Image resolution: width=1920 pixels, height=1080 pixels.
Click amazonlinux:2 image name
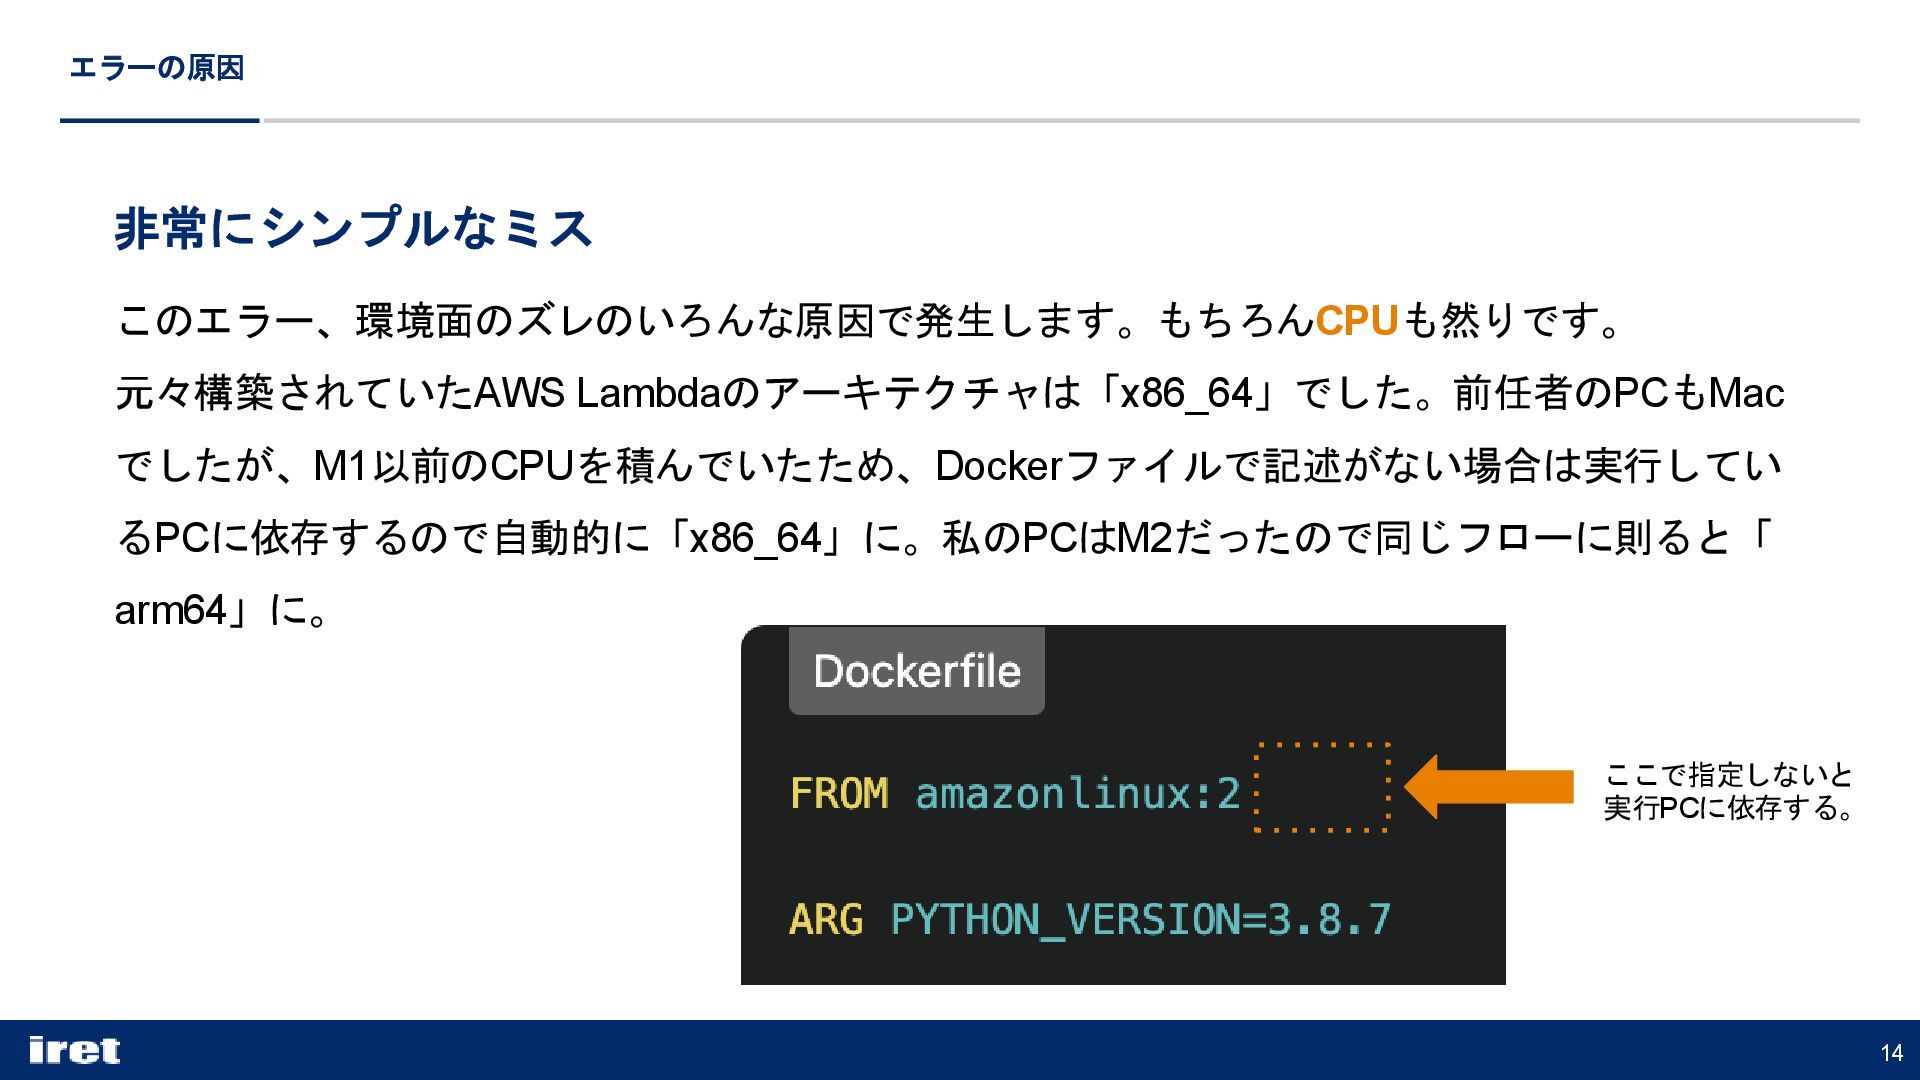point(1078,794)
